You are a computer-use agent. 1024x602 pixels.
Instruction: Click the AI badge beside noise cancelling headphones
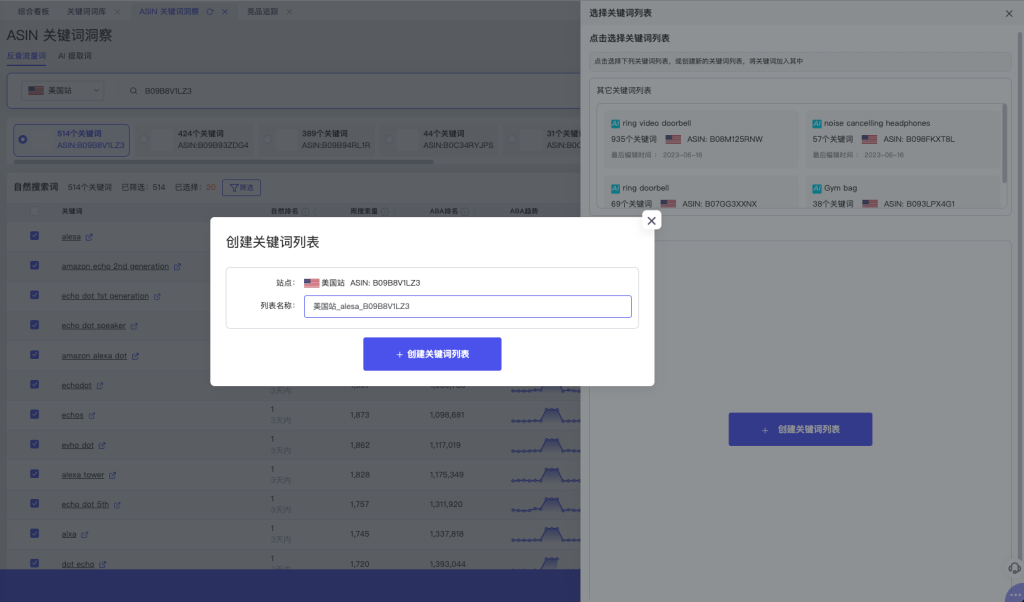(x=816, y=123)
